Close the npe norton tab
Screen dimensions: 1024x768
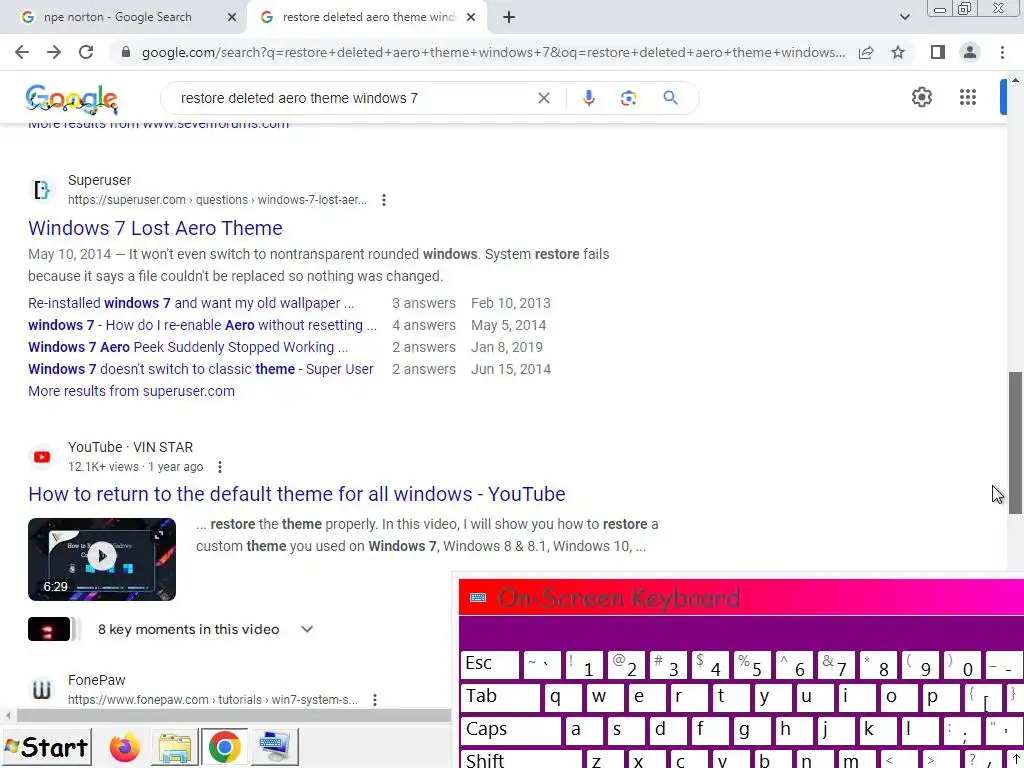pyautogui.click(x=232, y=17)
